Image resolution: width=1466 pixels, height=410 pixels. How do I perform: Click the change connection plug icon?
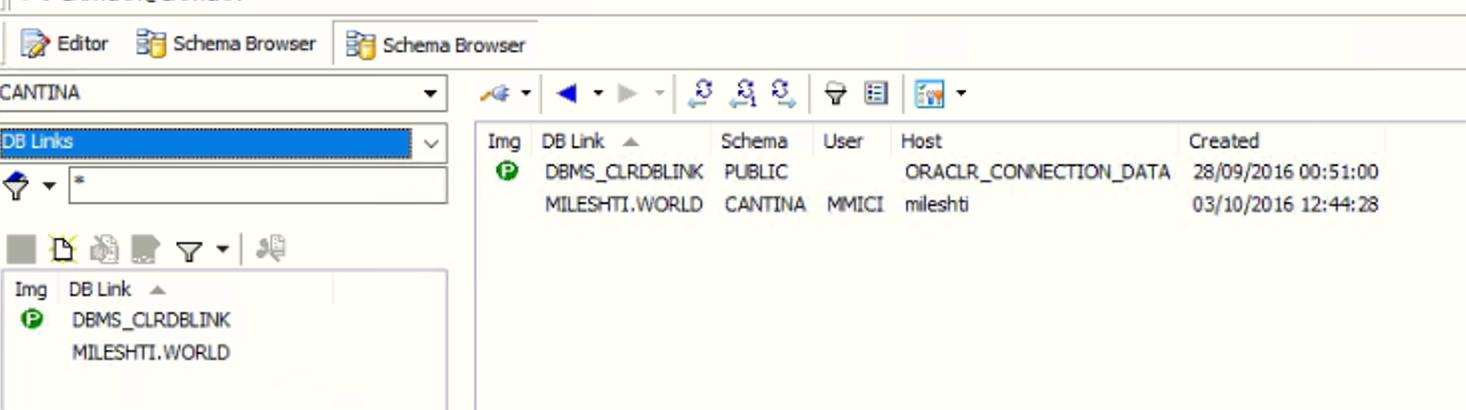[x=495, y=93]
